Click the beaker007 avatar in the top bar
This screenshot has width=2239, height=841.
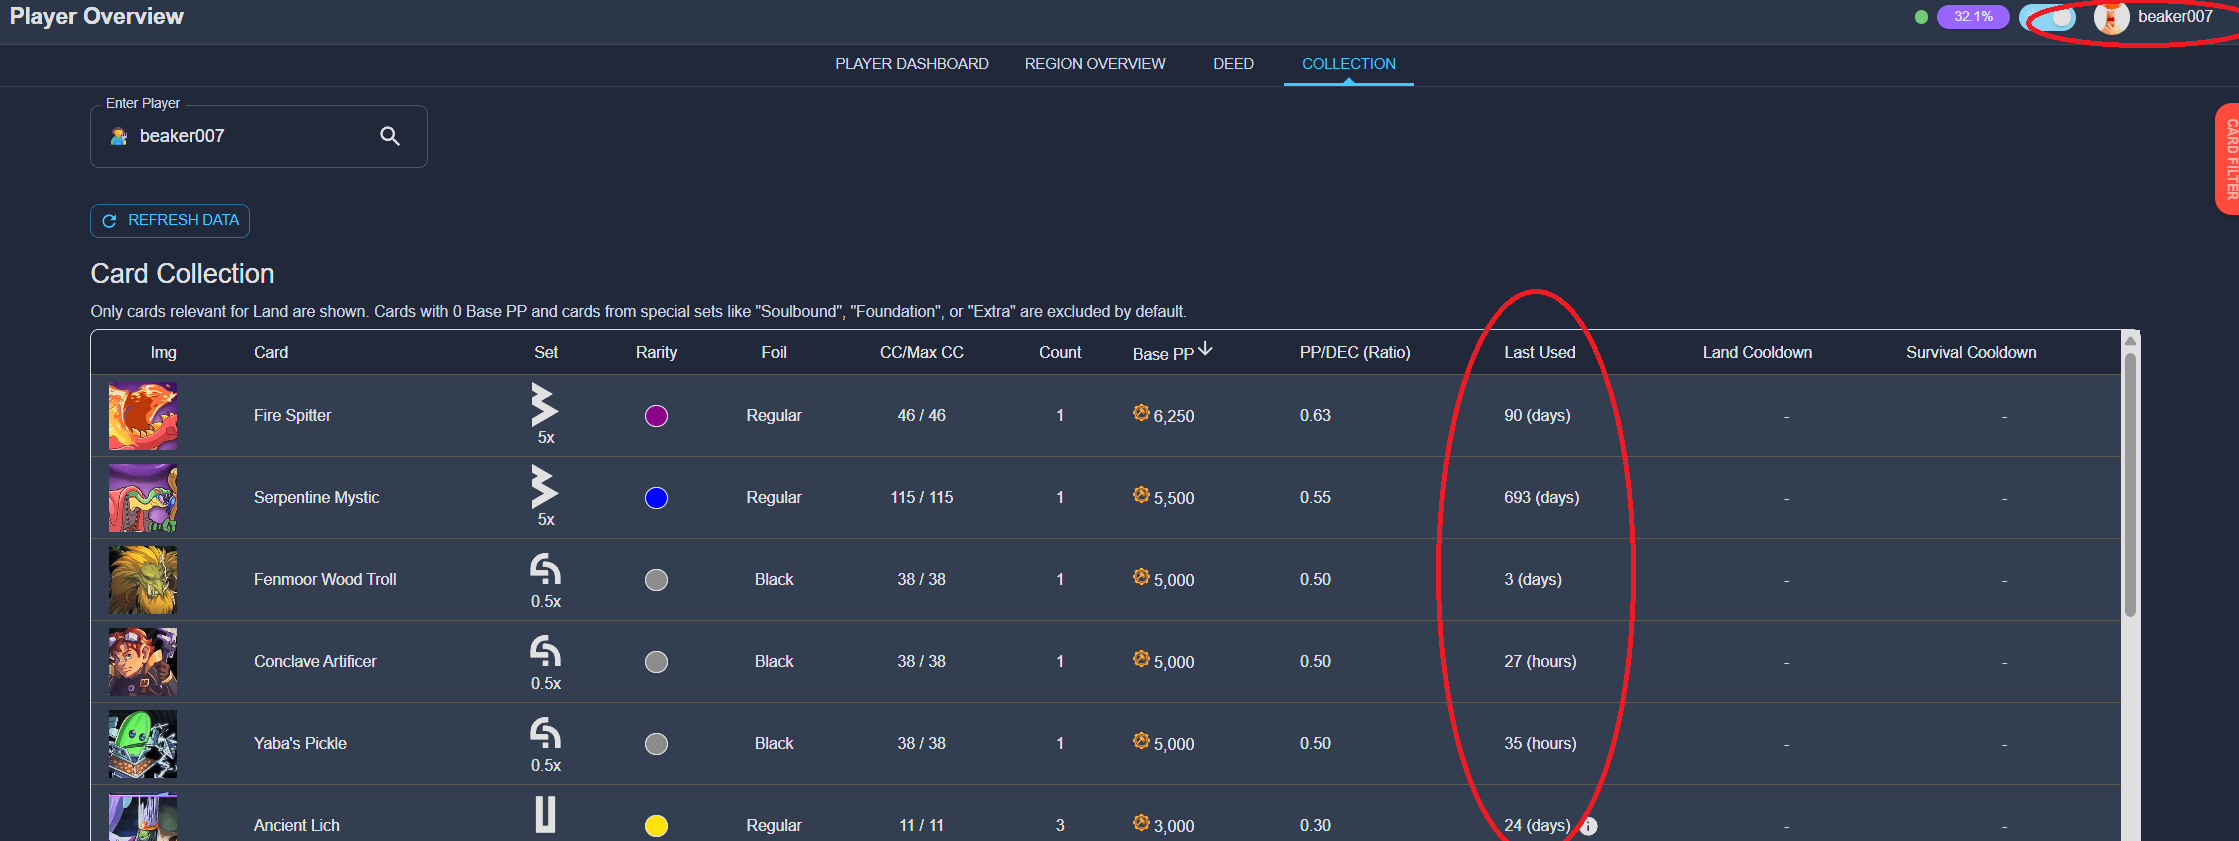coord(2110,18)
